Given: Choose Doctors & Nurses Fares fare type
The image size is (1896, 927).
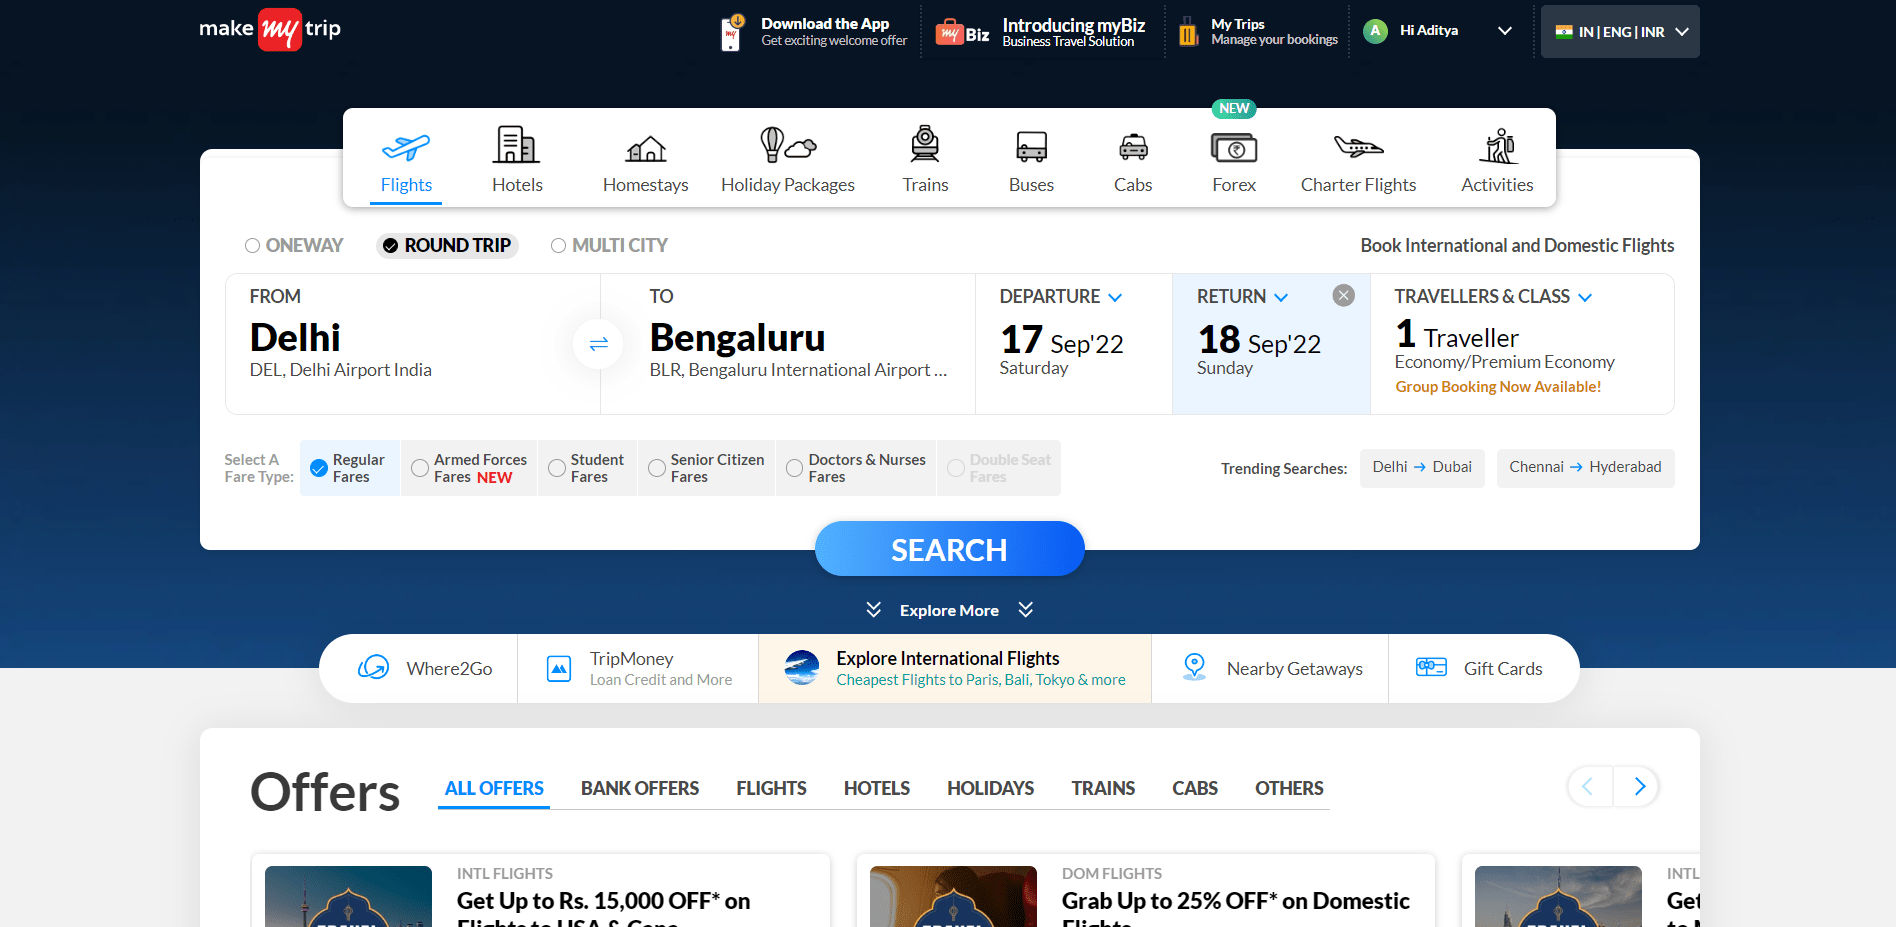Looking at the screenshot, I should [x=856, y=468].
